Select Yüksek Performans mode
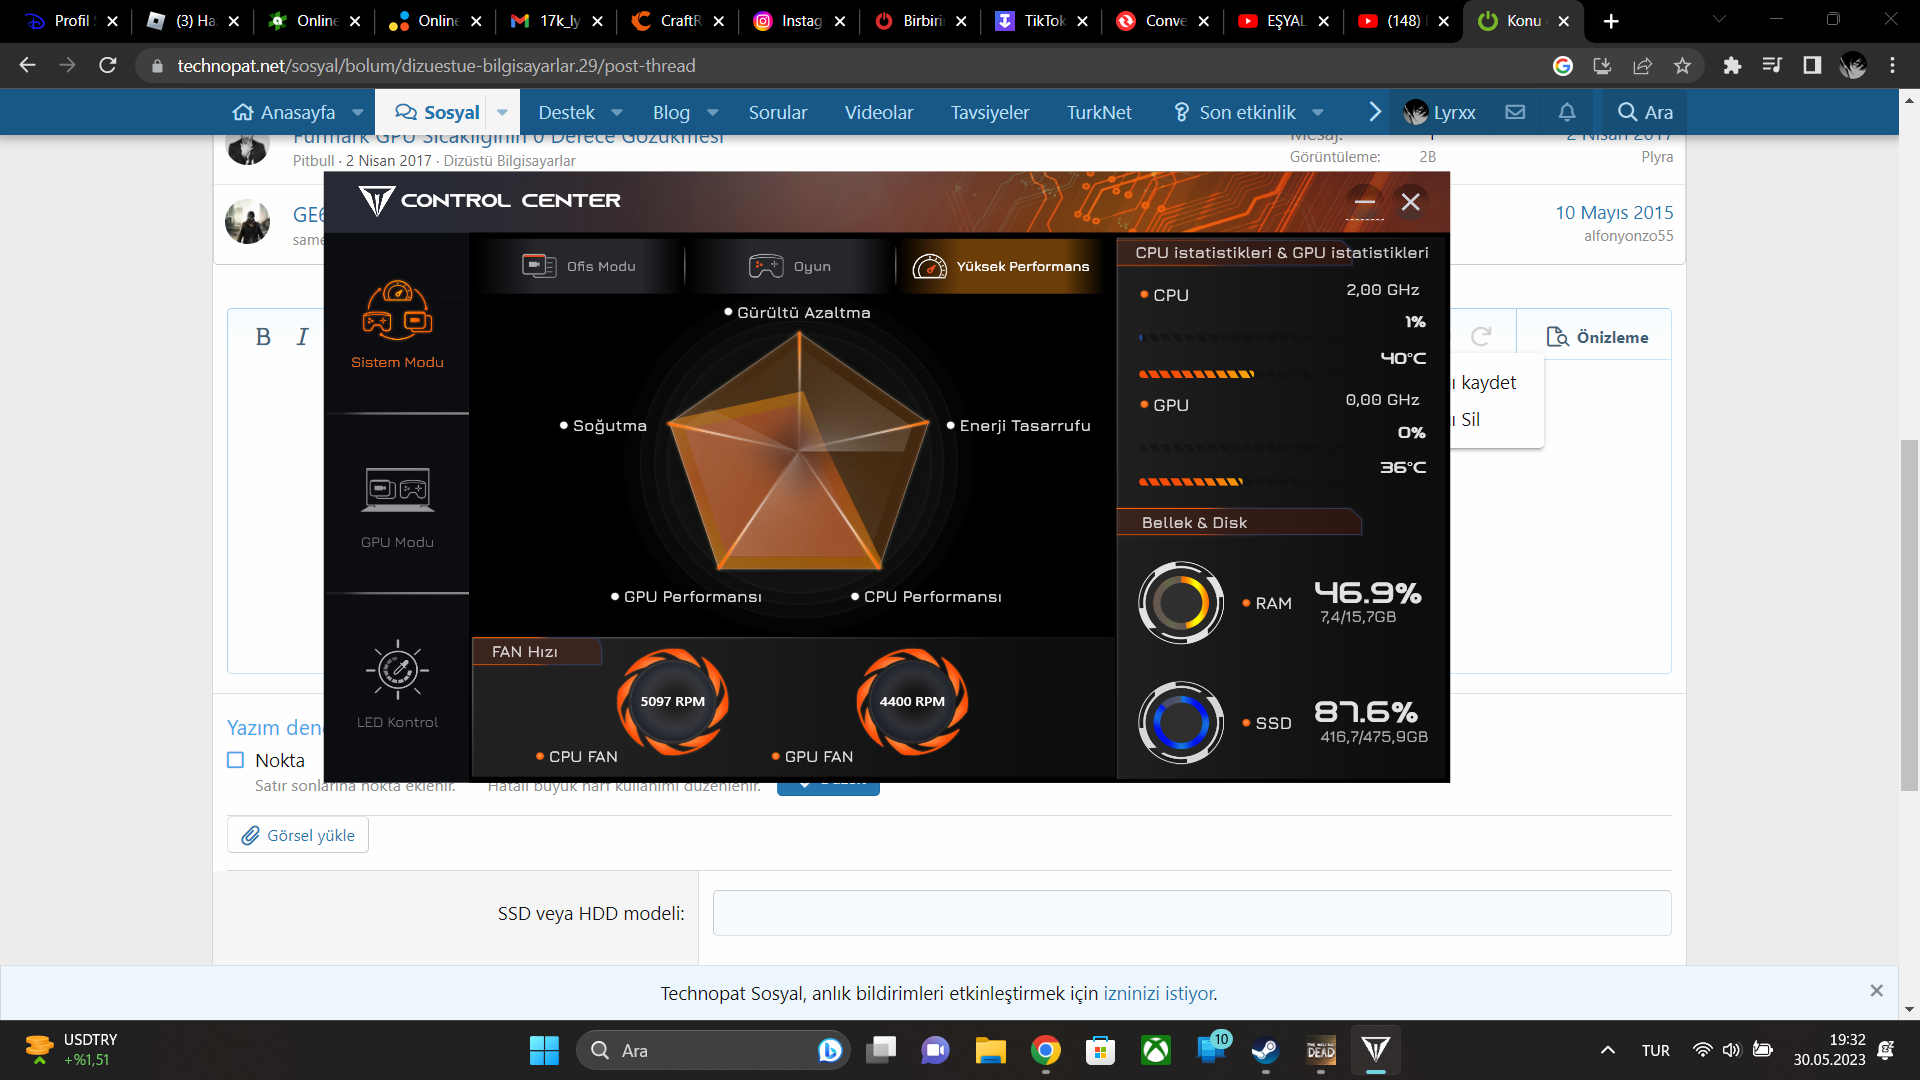The width and height of the screenshot is (1920, 1080). tap(1001, 266)
